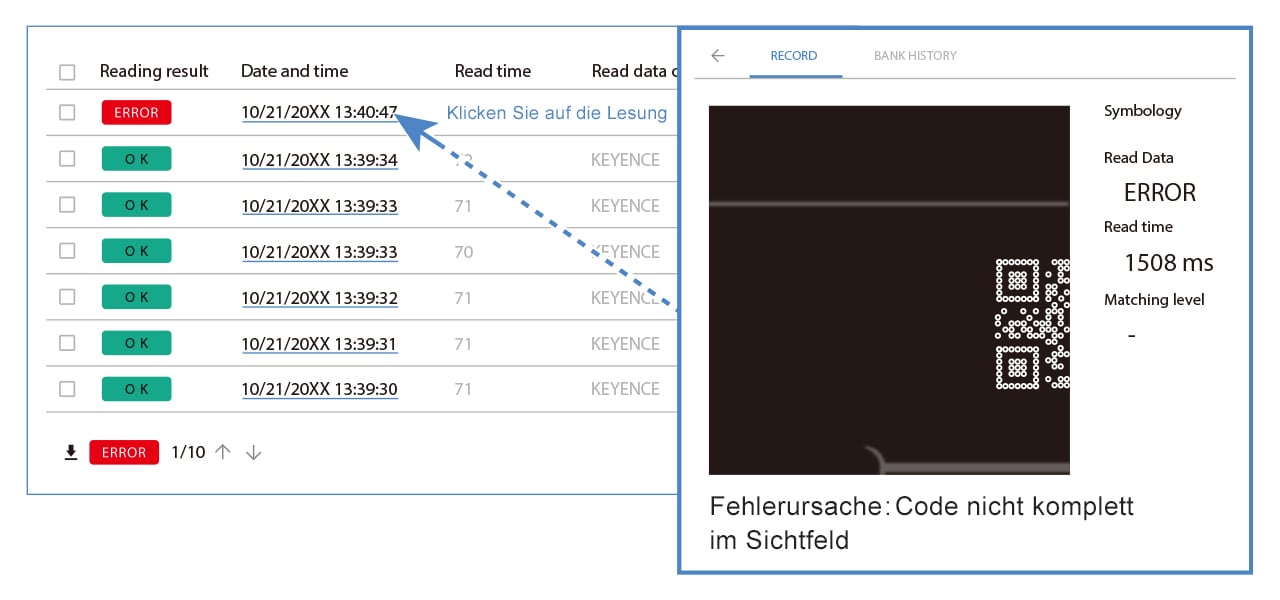Download the reading log
The image size is (1280, 600).
(71, 453)
